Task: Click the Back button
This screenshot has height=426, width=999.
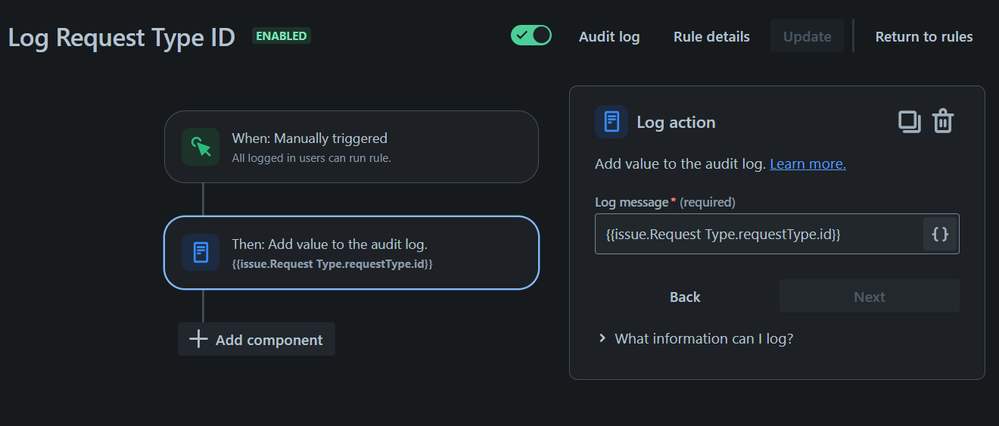Action: (685, 297)
